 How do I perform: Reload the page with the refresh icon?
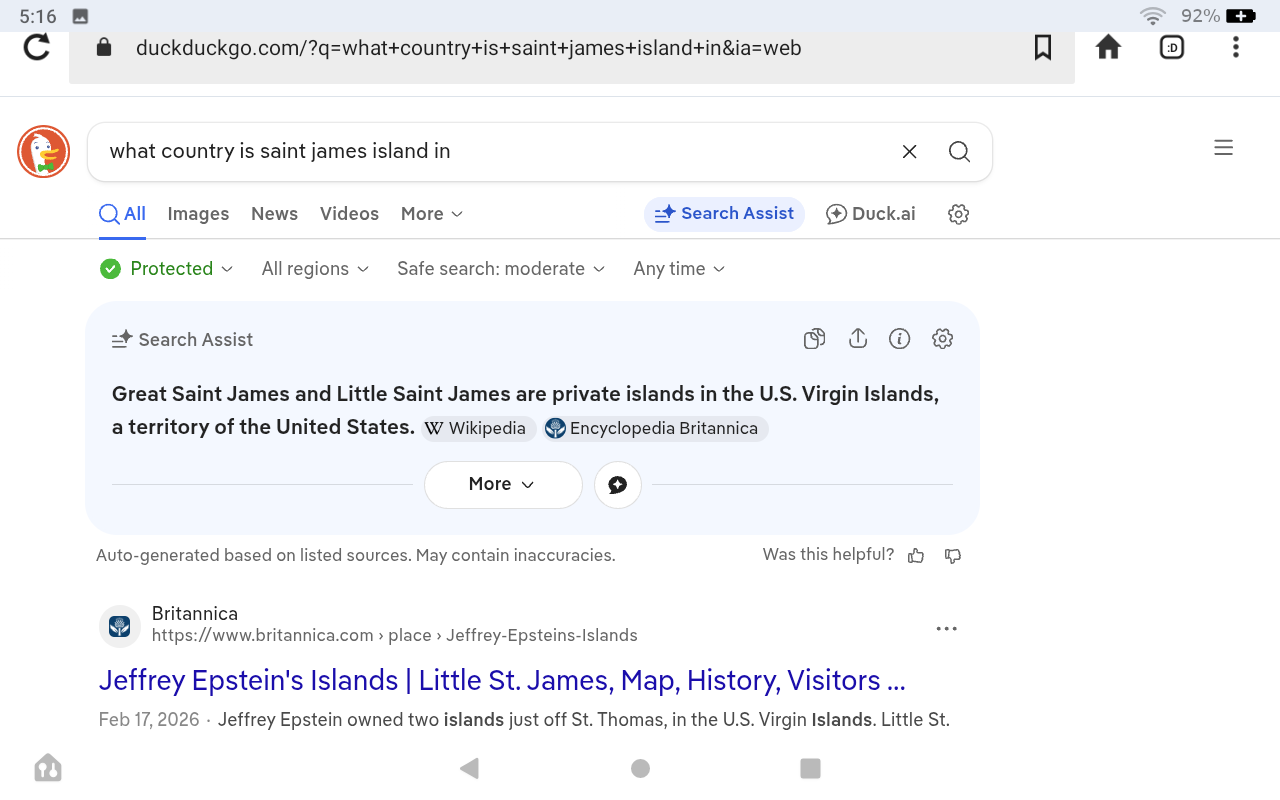tap(37, 47)
